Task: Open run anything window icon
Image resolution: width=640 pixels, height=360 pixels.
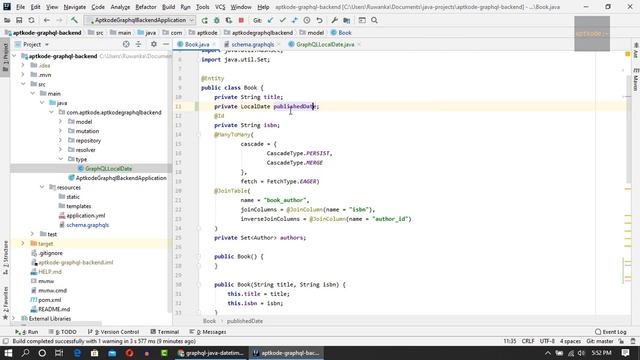Action: point(362,20)
